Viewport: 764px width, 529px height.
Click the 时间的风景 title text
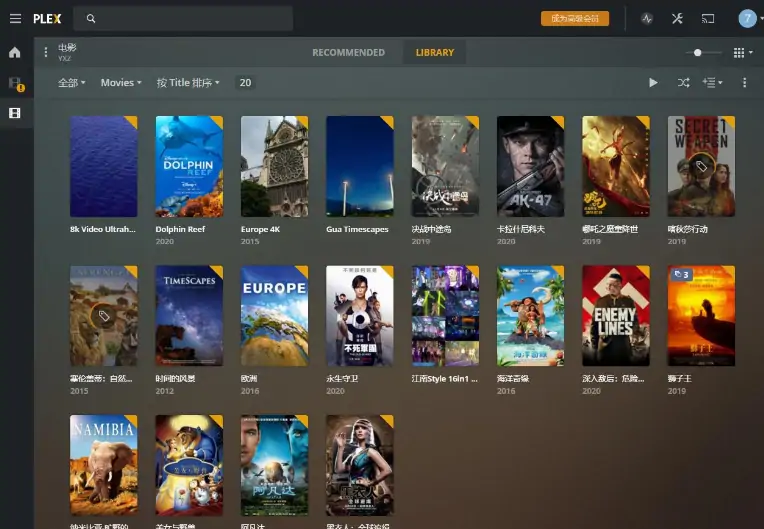pos(175,378)
